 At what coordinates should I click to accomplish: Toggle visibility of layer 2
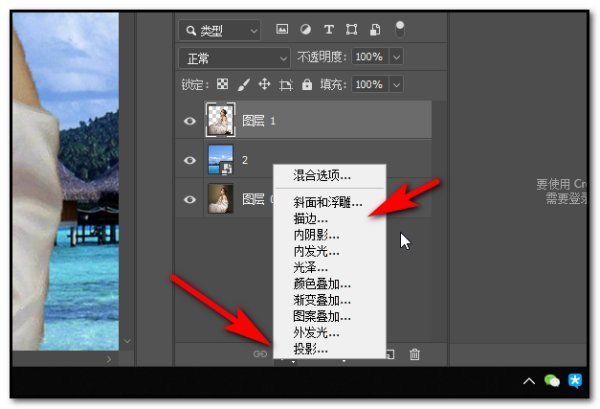click(189, 160)
